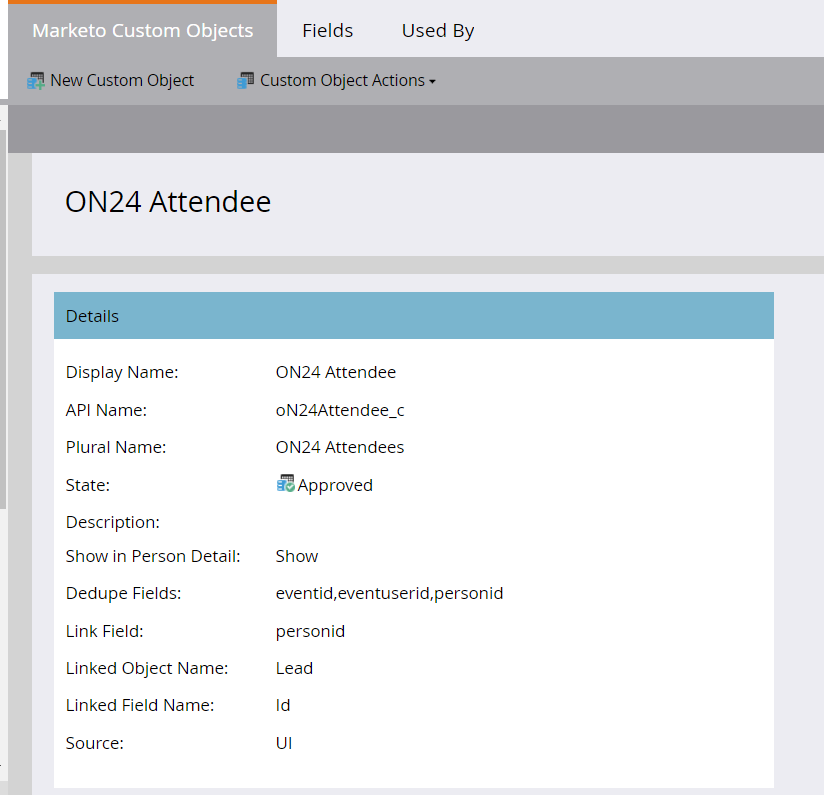Screen dimensions: 824x795
Task: Select the ON24 Attendee page title
Action: click(168, 201)
